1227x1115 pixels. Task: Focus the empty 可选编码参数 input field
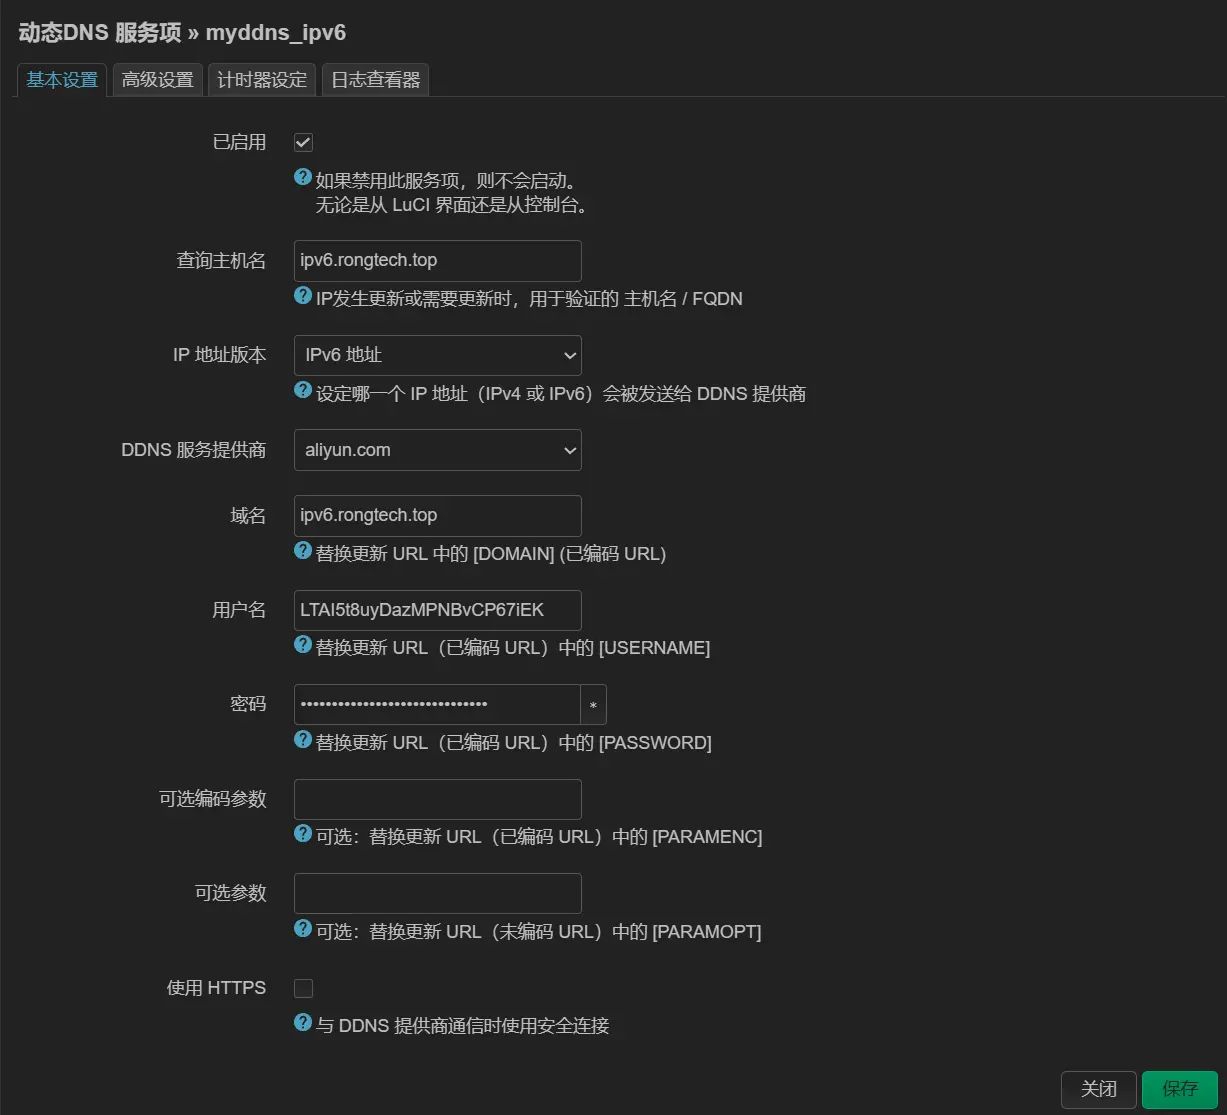point(437,800)
